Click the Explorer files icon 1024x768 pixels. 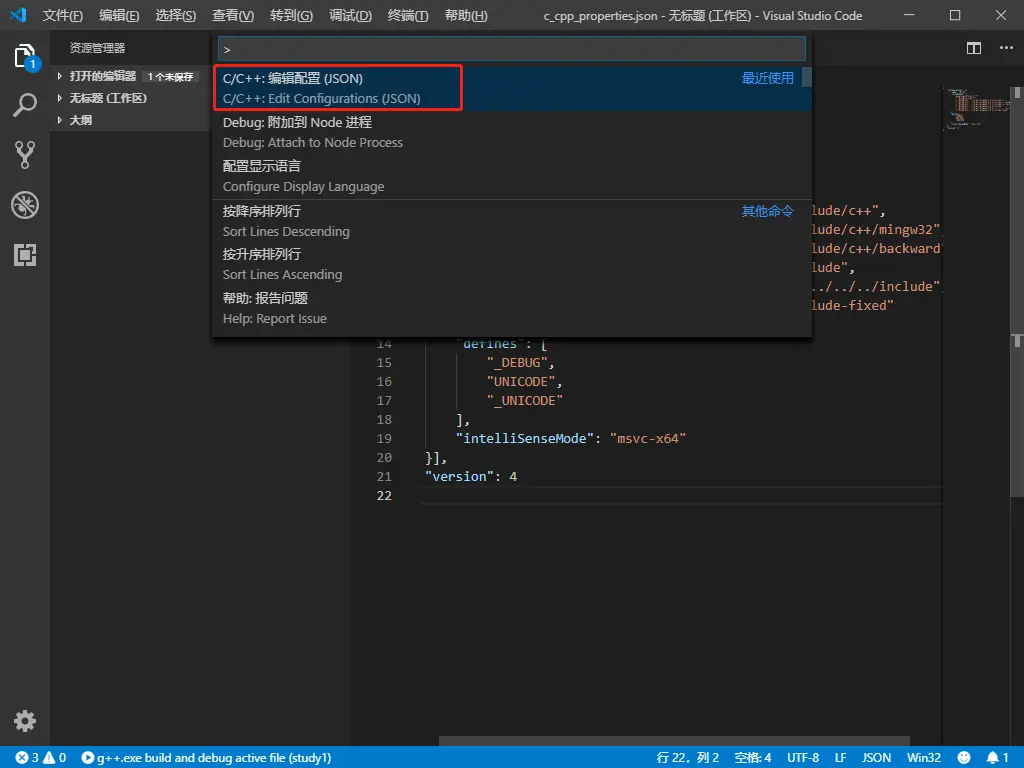point(25,56)
